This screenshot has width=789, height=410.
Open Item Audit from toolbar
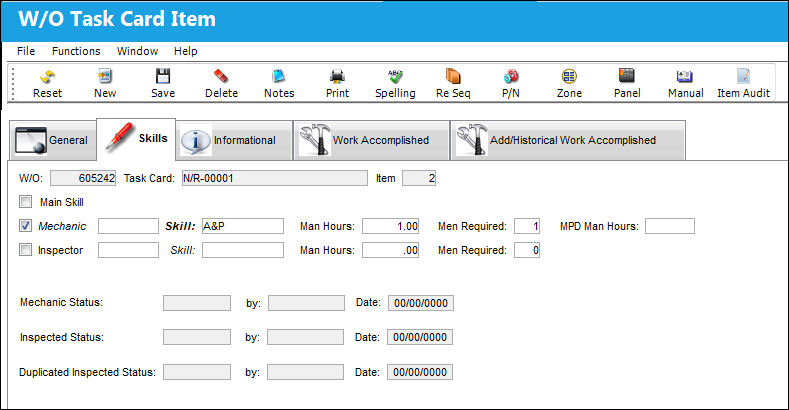point(743,84)
